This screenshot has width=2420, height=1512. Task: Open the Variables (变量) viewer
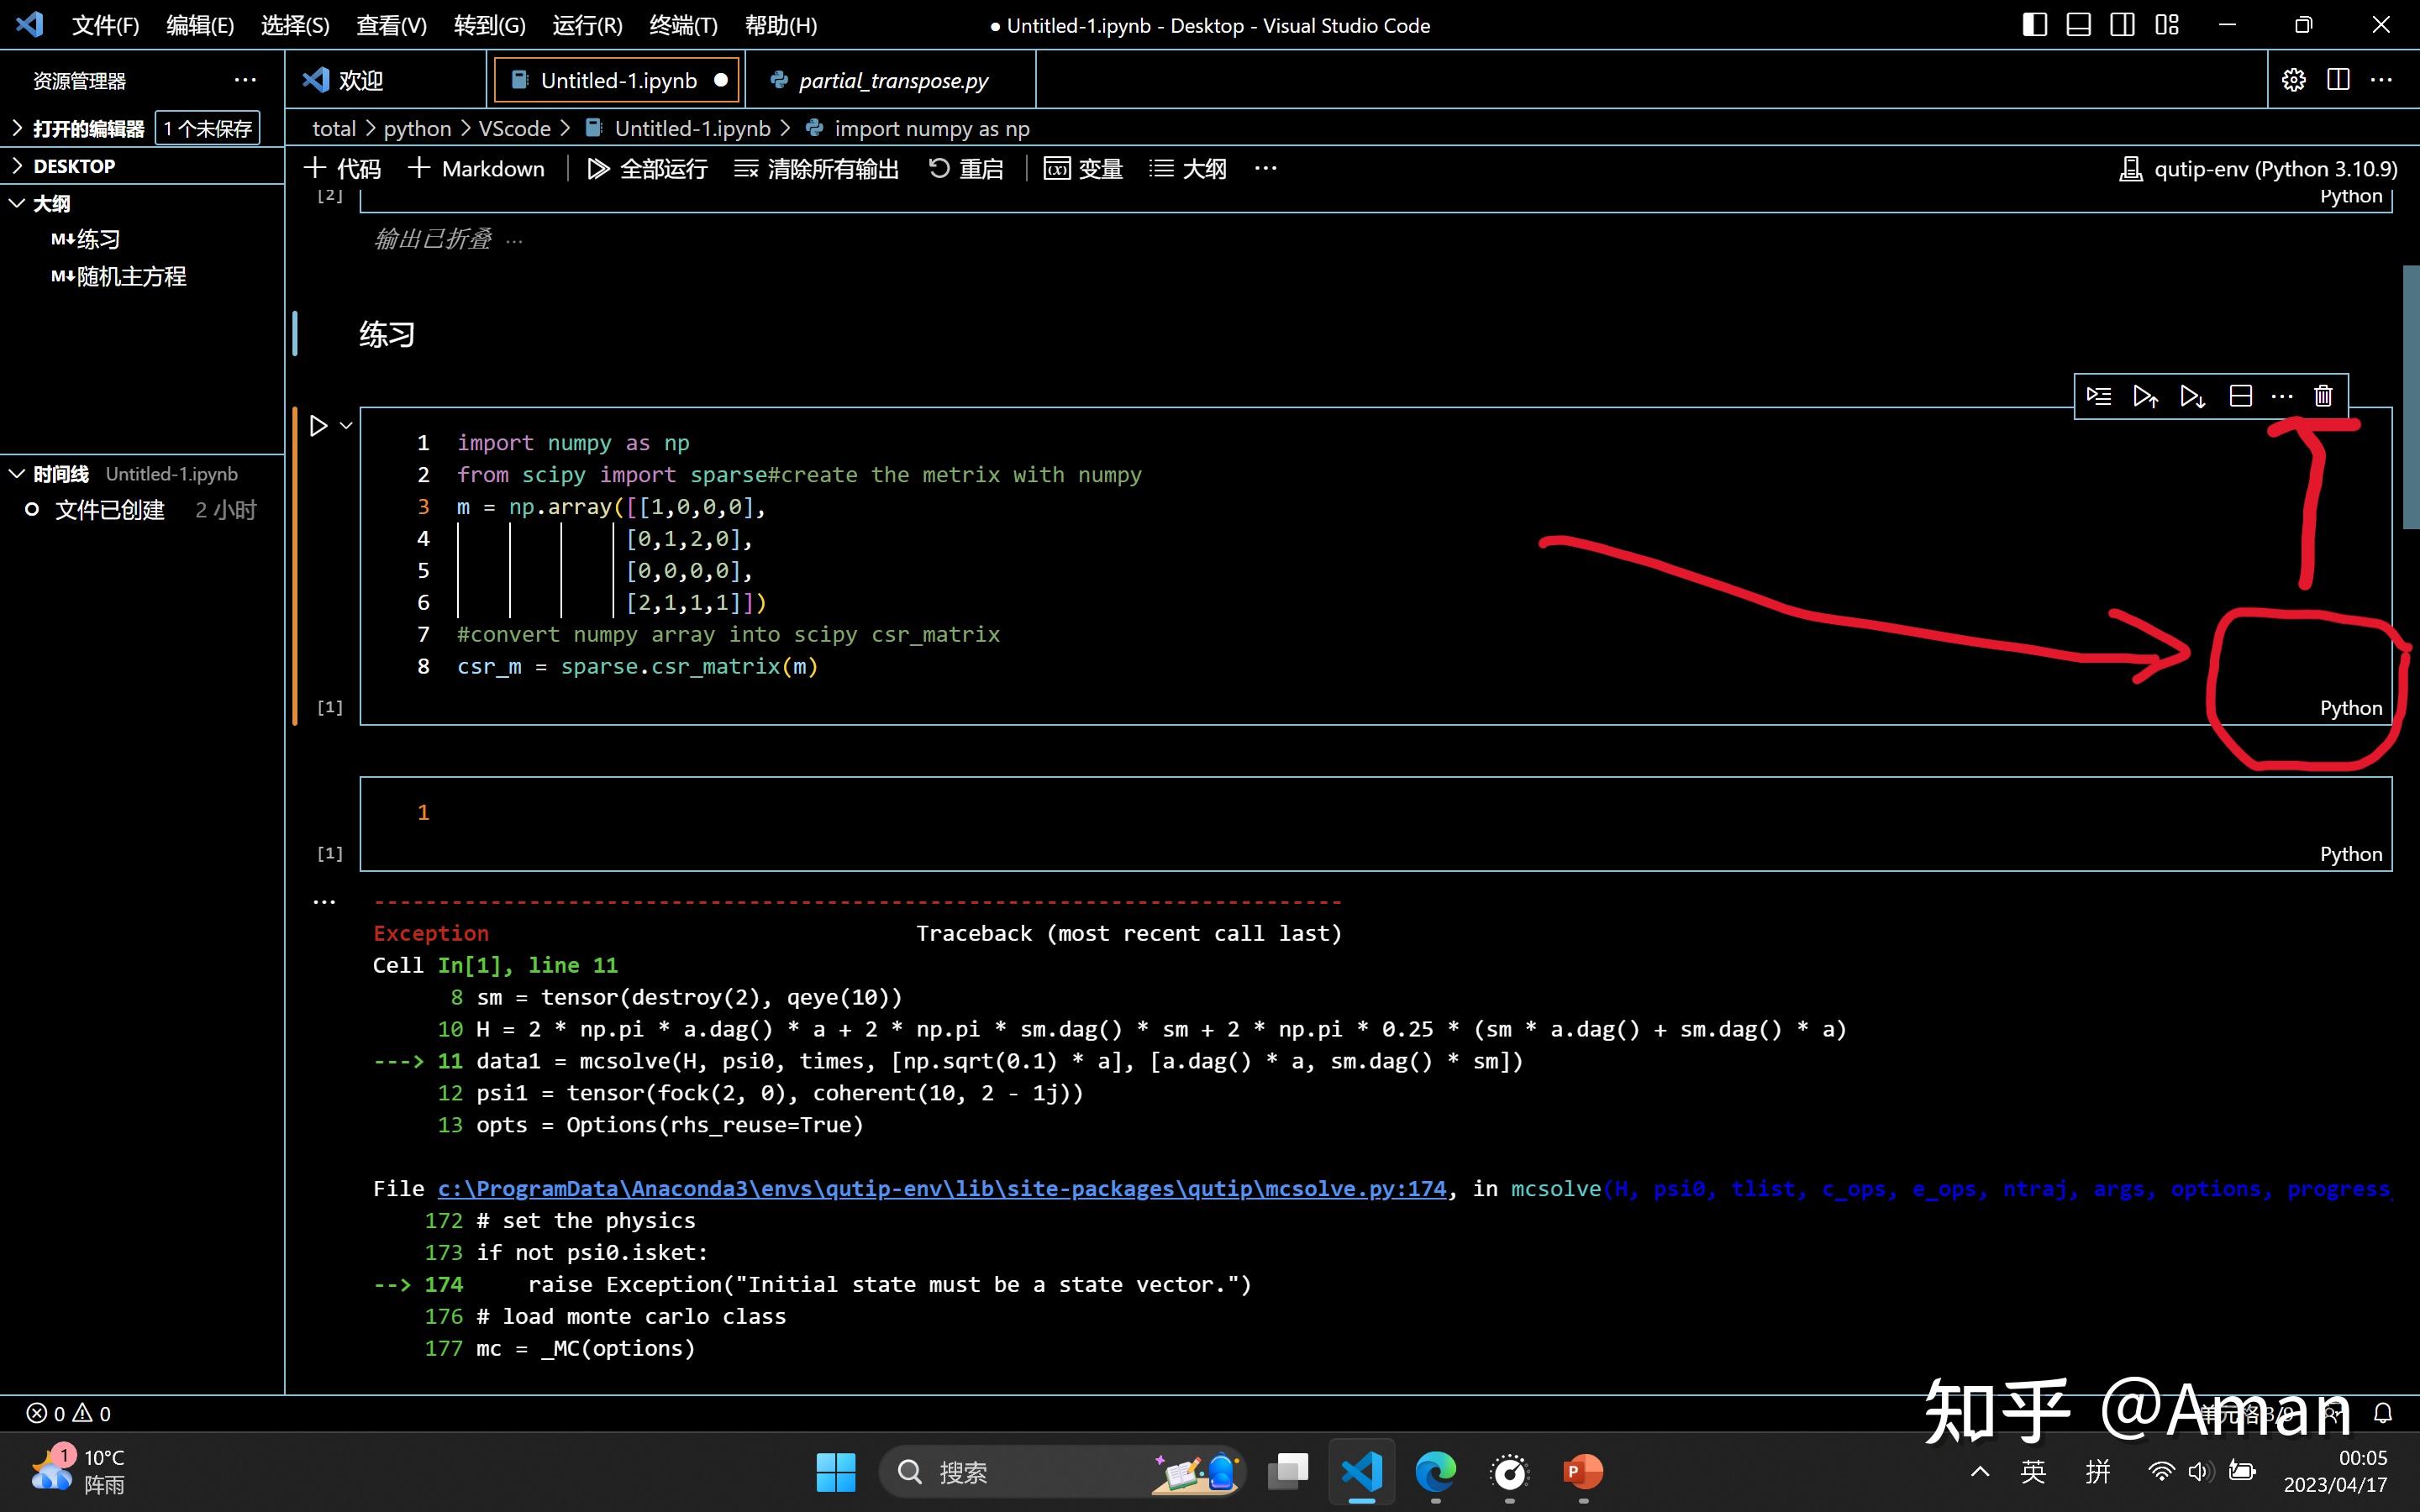1083,169
